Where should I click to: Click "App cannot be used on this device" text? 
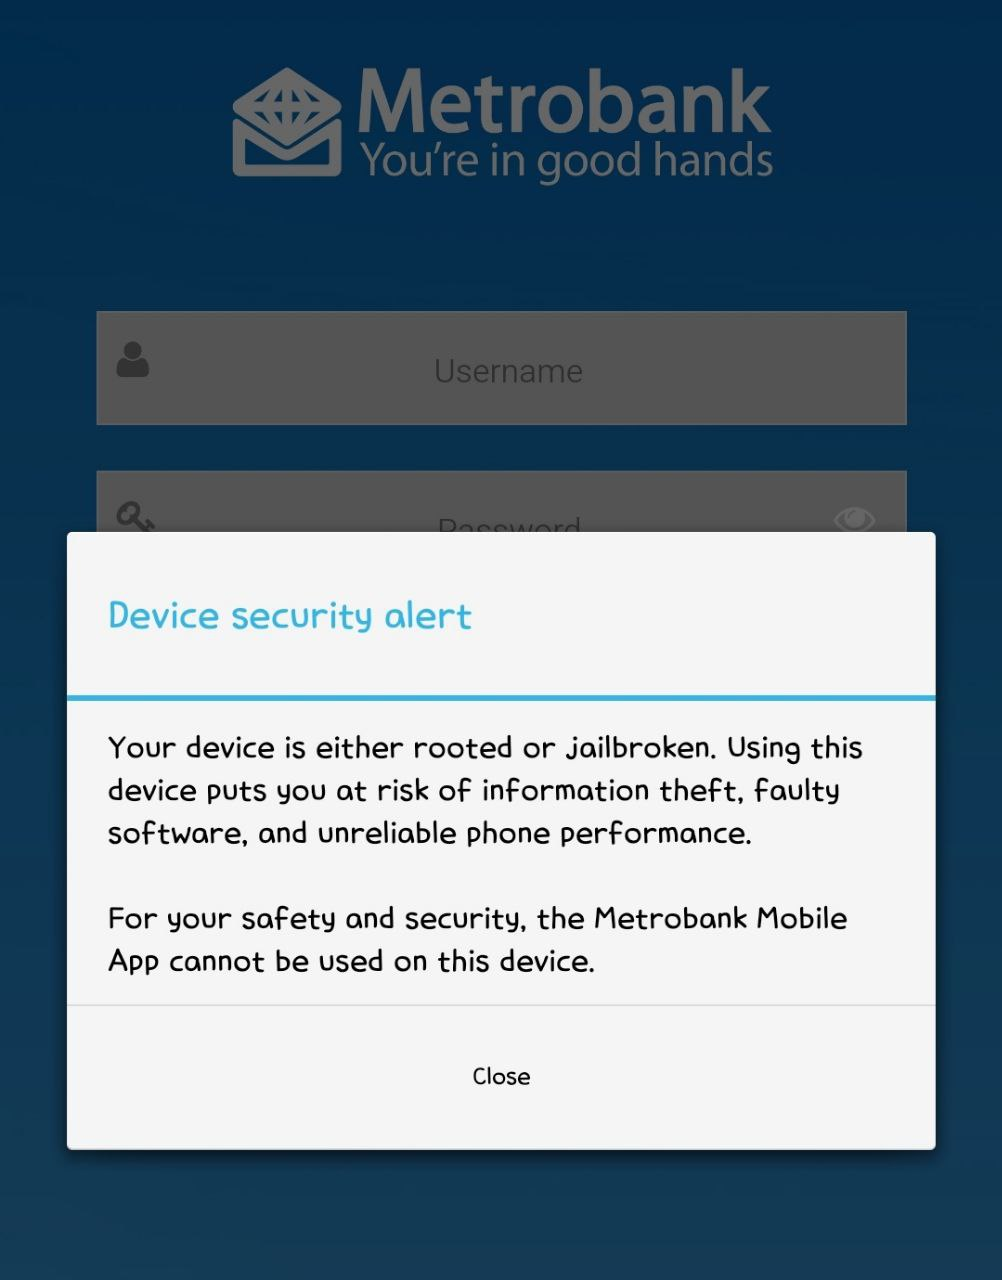coord(351,961)
